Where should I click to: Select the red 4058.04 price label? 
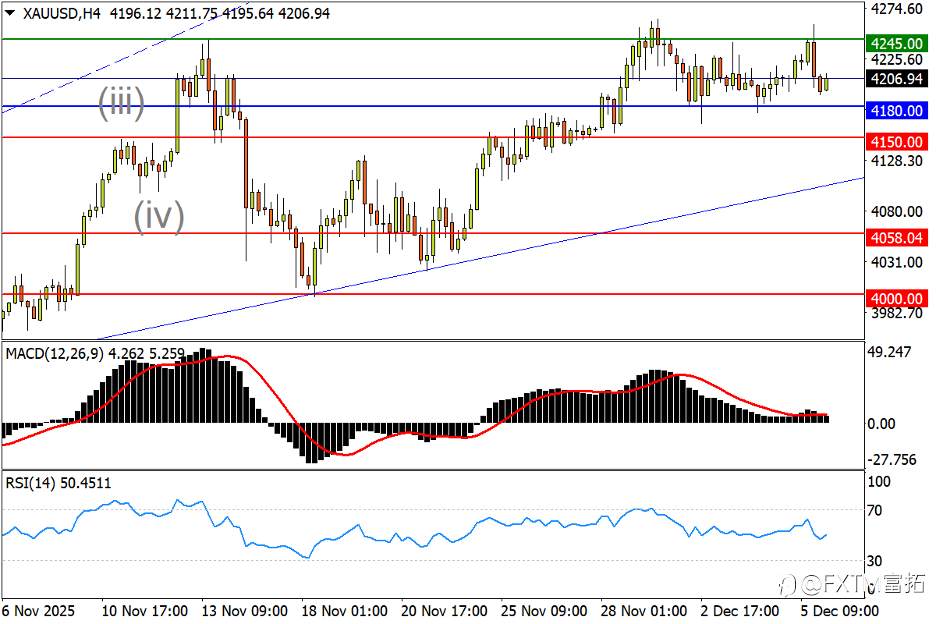[x=896, y=238]
